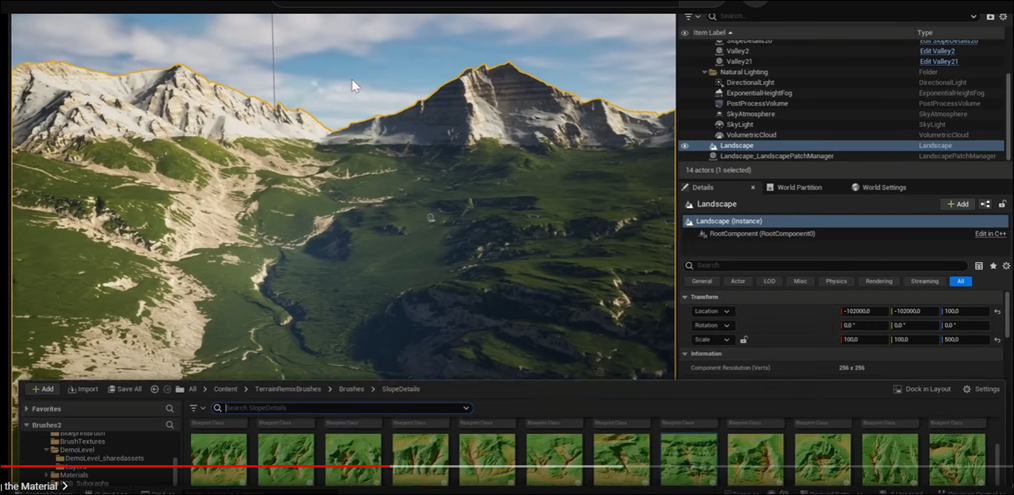
Task: Click the Add button in Details panel
Action: pos(958,204)
